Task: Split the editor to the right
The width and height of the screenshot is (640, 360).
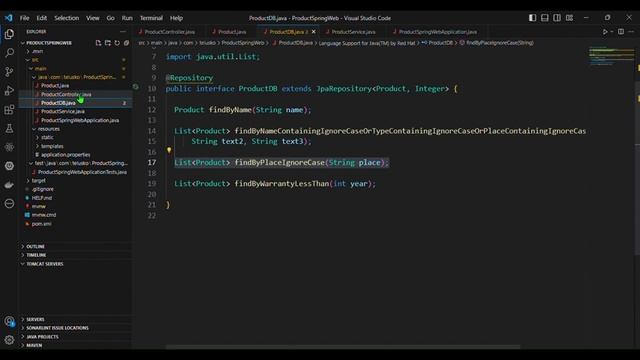Action: pos(621,31)
